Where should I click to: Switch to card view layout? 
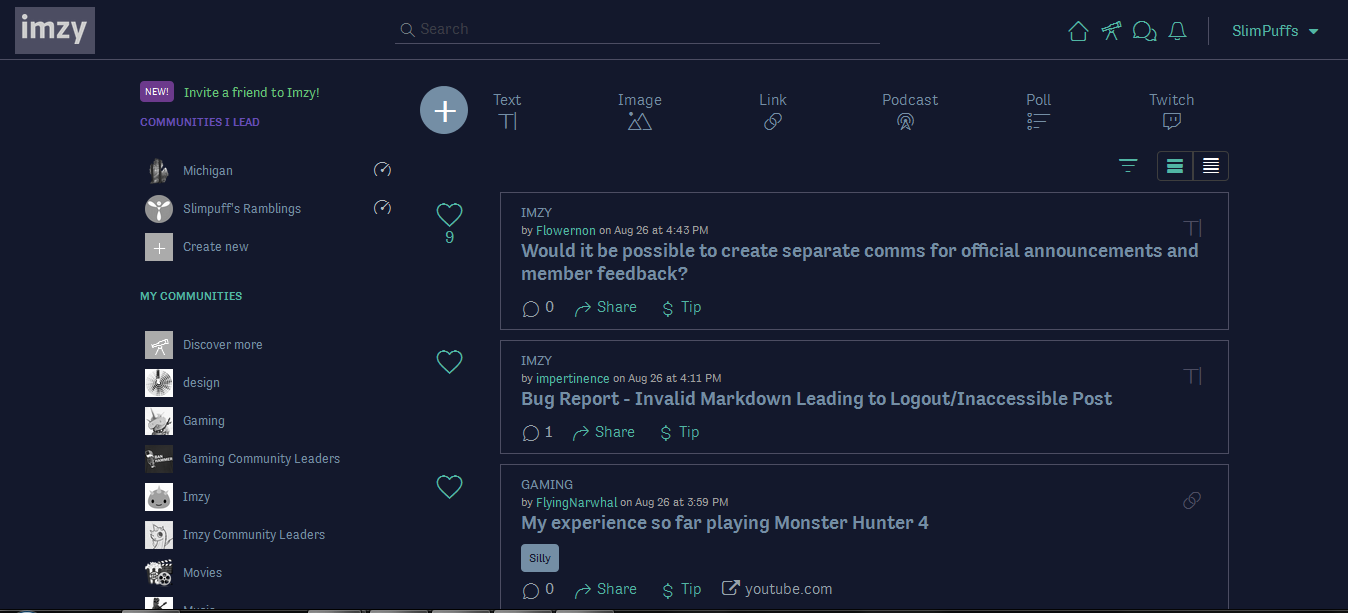(x=1175, y=166)
